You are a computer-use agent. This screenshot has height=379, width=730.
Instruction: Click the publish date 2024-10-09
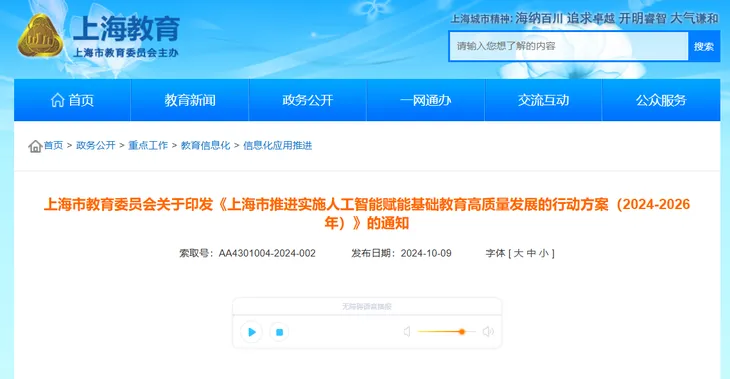click(426, 253)
